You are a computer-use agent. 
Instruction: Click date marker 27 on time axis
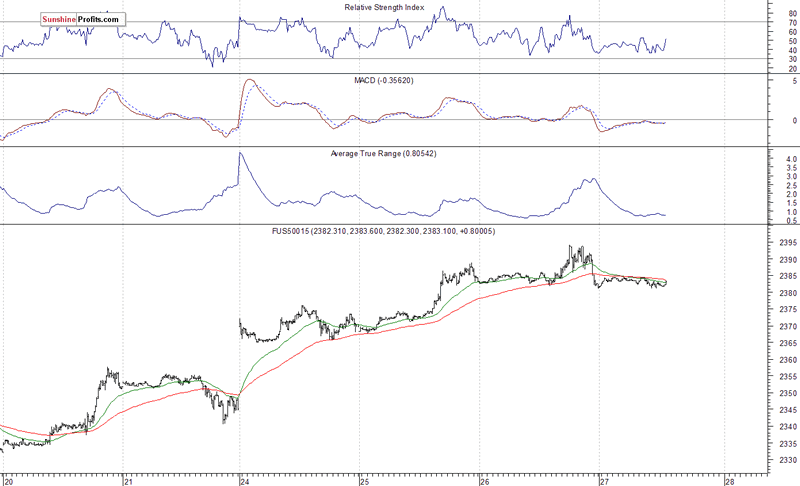click(604, 479)
